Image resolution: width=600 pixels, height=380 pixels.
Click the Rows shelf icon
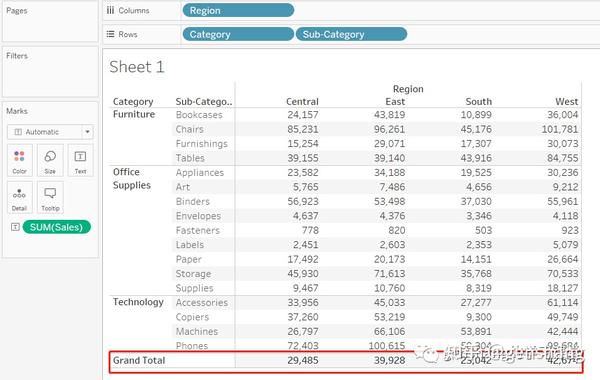point(111,34)
